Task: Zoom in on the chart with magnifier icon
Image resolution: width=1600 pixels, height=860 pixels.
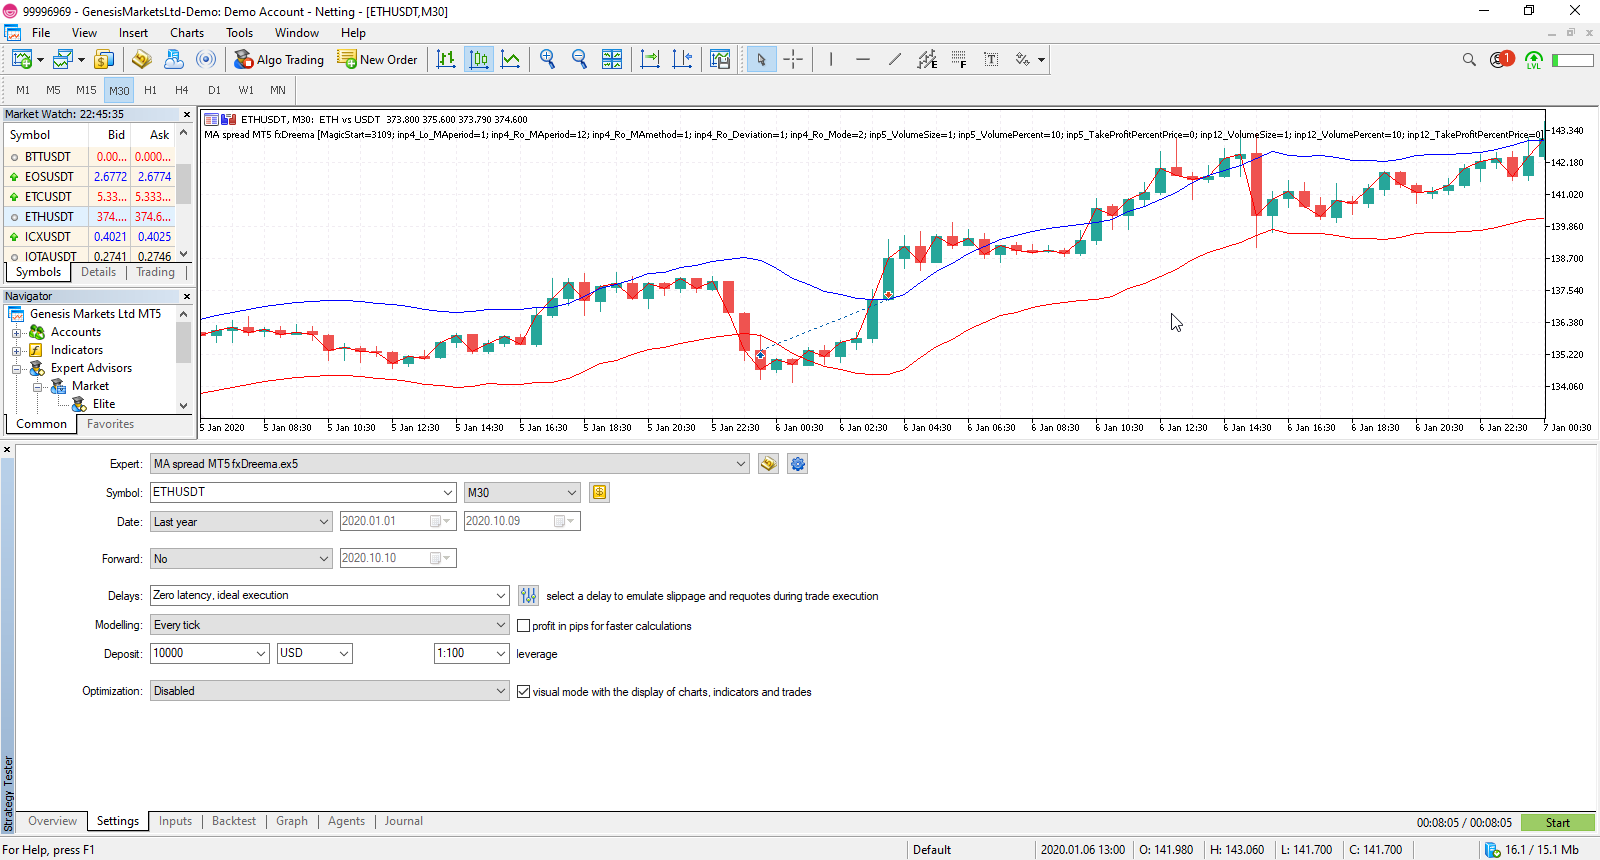Action: click(547, 59)
